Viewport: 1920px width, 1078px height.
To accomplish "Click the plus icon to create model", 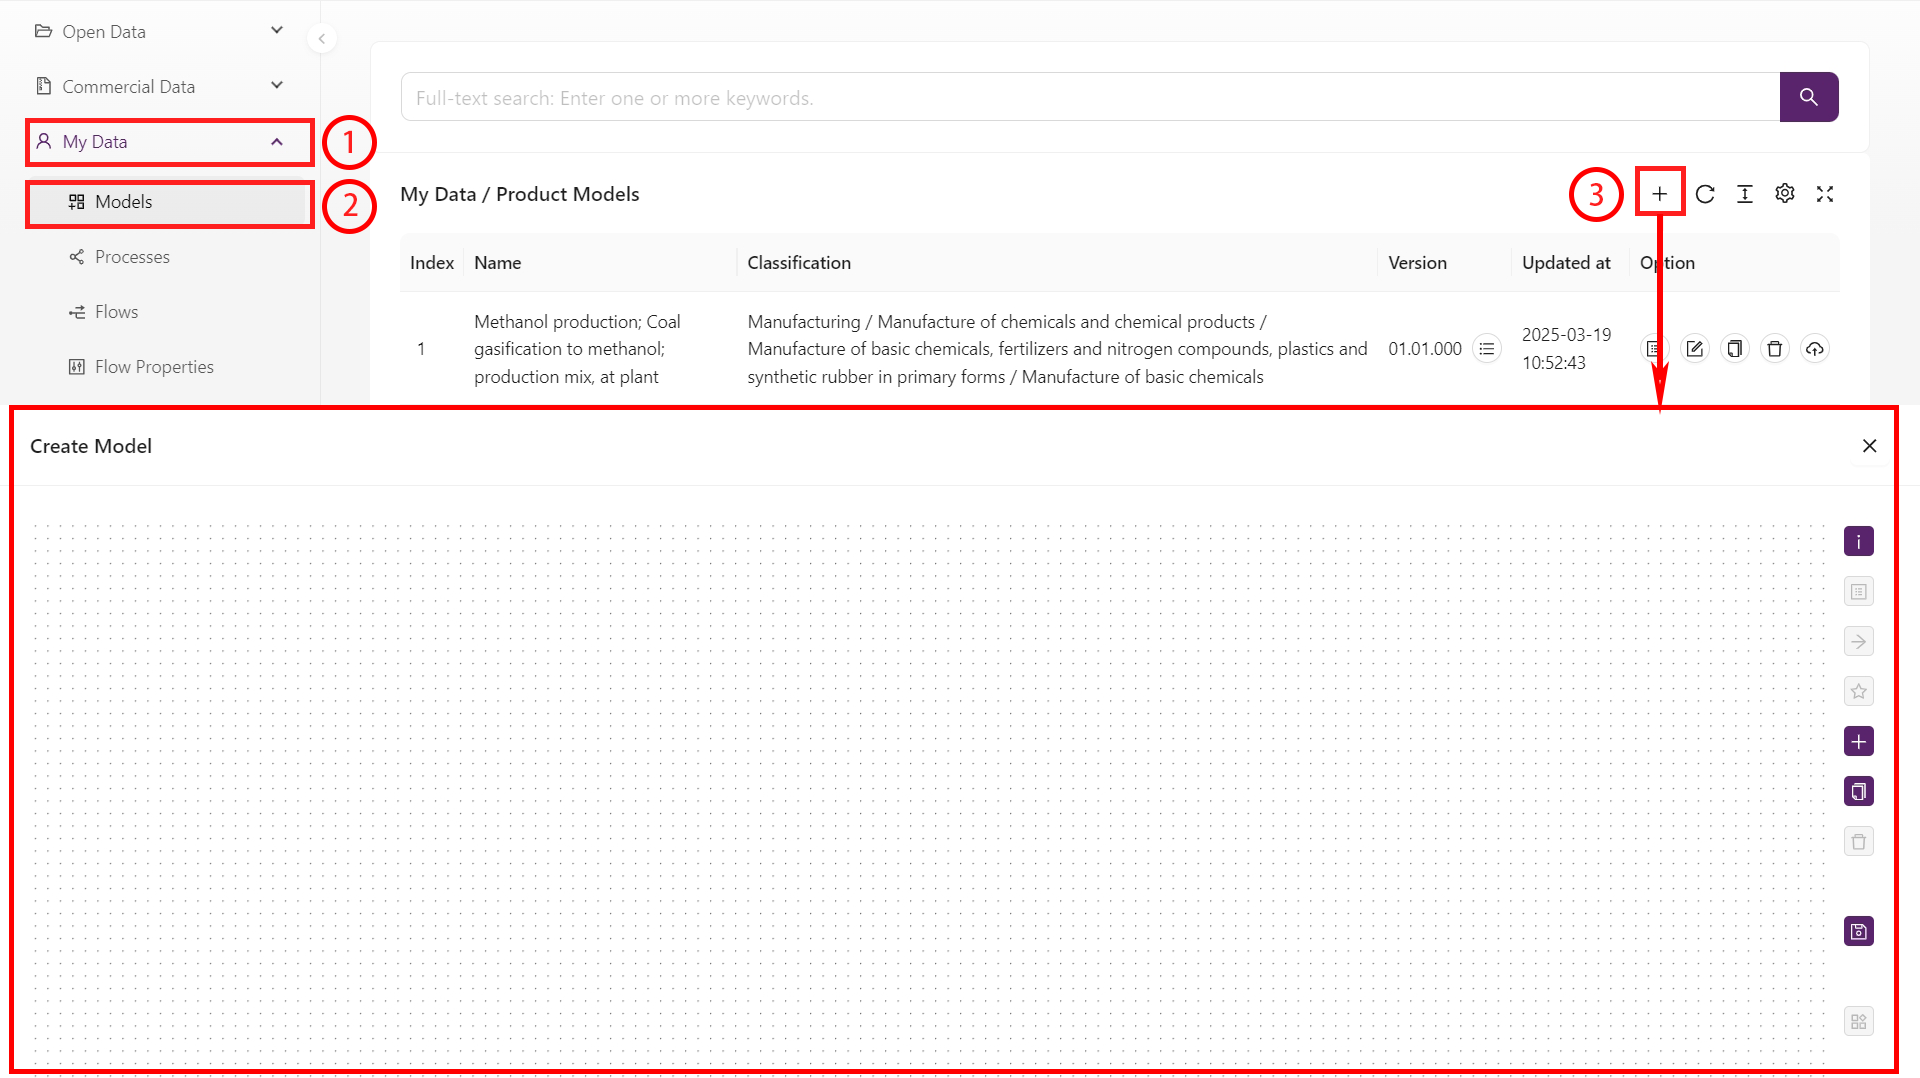I will coord(1659,194).
